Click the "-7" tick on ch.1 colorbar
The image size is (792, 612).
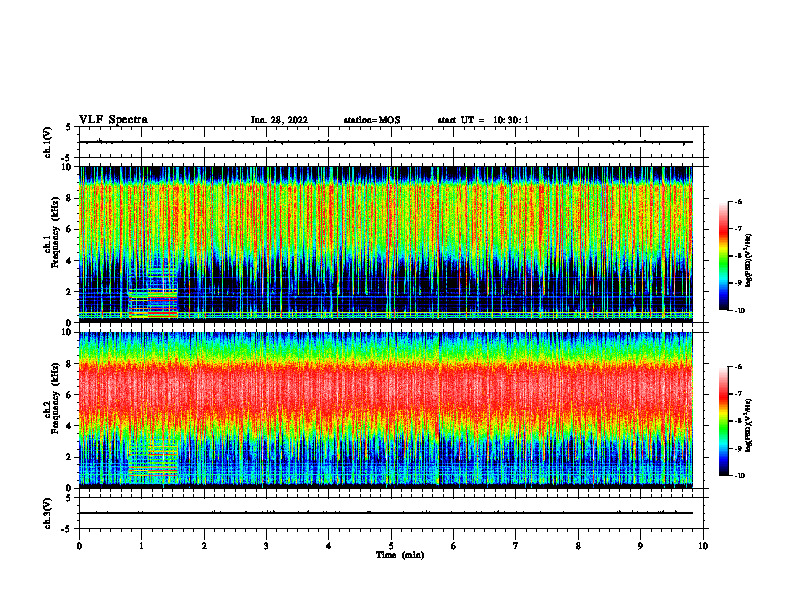(738, 229)
